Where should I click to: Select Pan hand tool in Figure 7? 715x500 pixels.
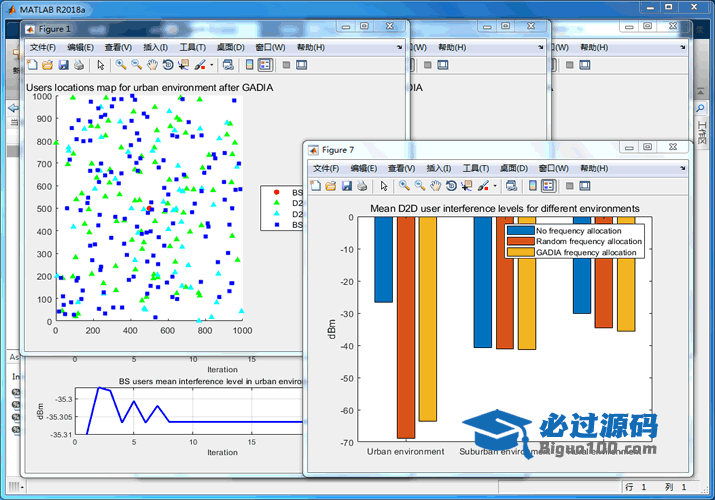(x=435, y=186)
